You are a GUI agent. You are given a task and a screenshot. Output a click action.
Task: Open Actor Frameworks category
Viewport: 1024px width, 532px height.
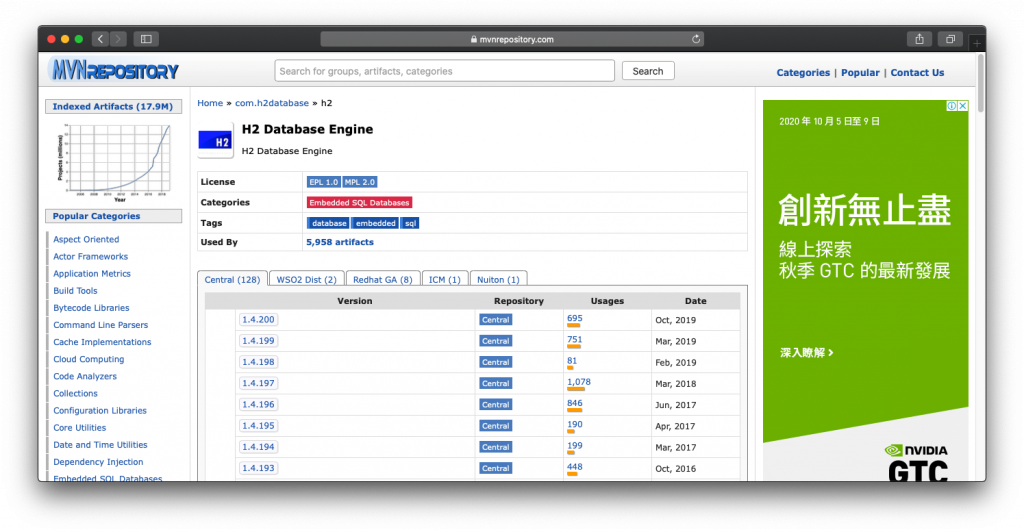pyautogui.click(x=91, y=257)
